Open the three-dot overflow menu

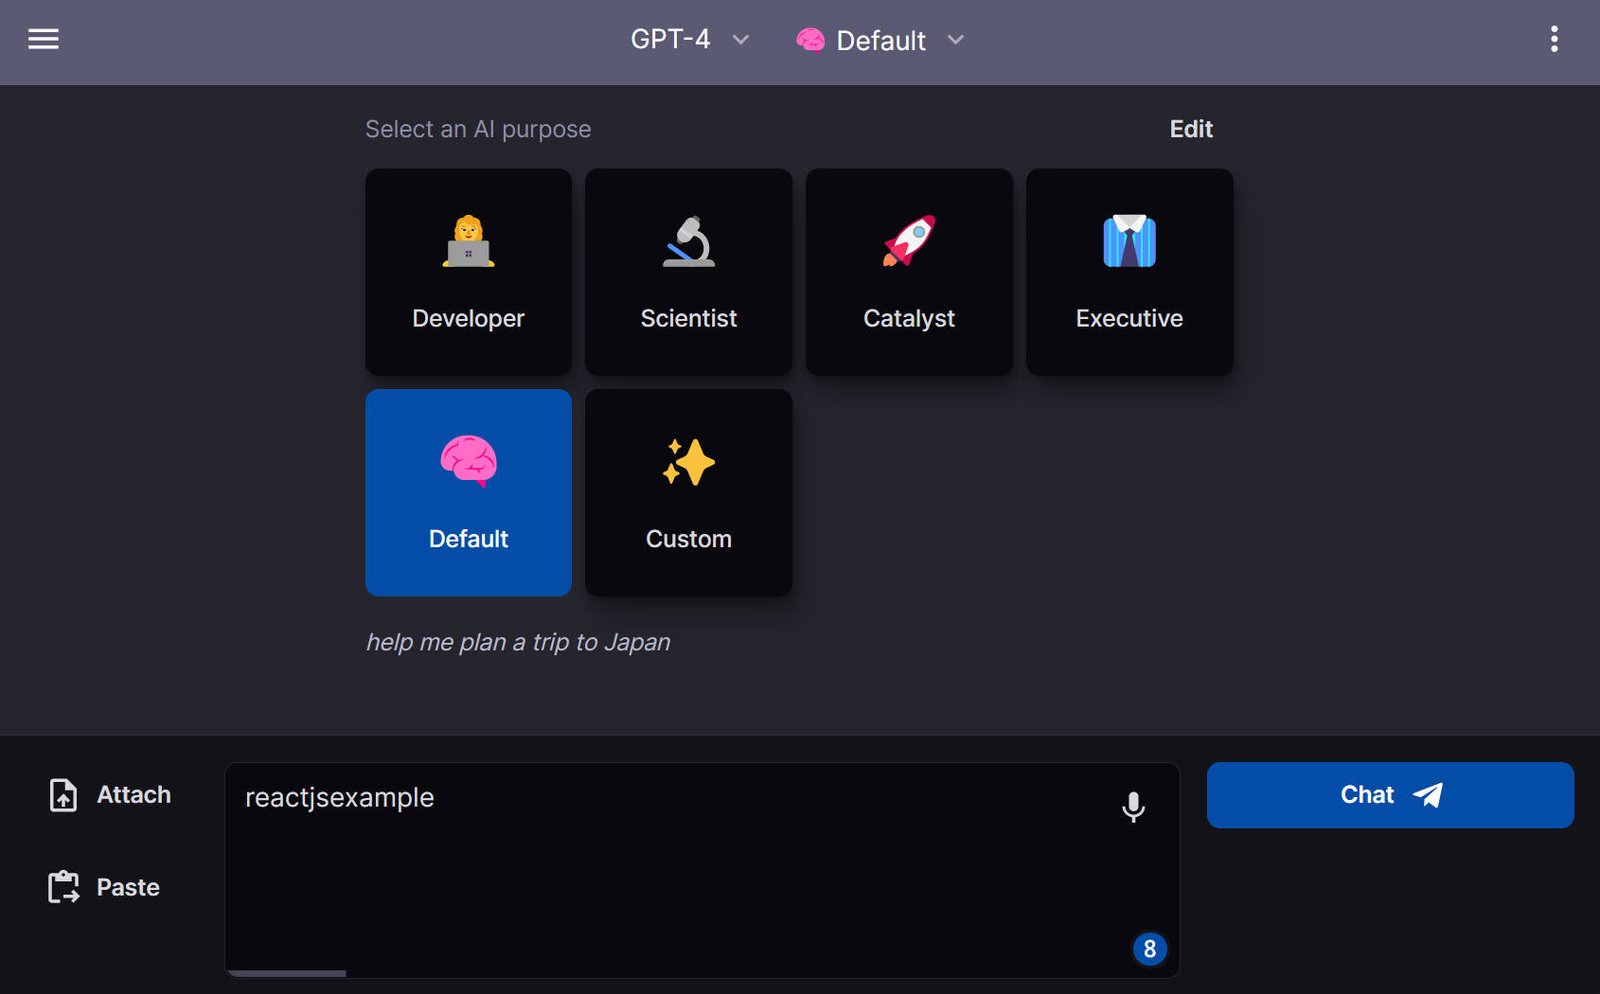(x=1553, y=39)
